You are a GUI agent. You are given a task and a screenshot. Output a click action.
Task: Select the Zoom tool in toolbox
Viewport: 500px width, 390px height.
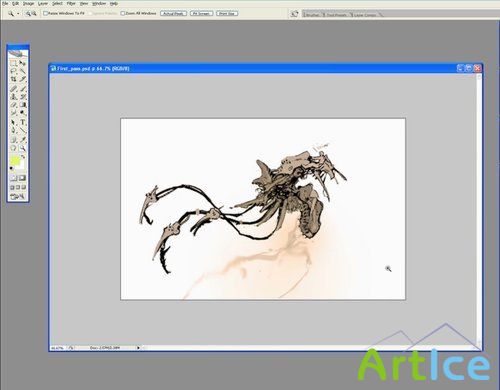click(23, 148)
